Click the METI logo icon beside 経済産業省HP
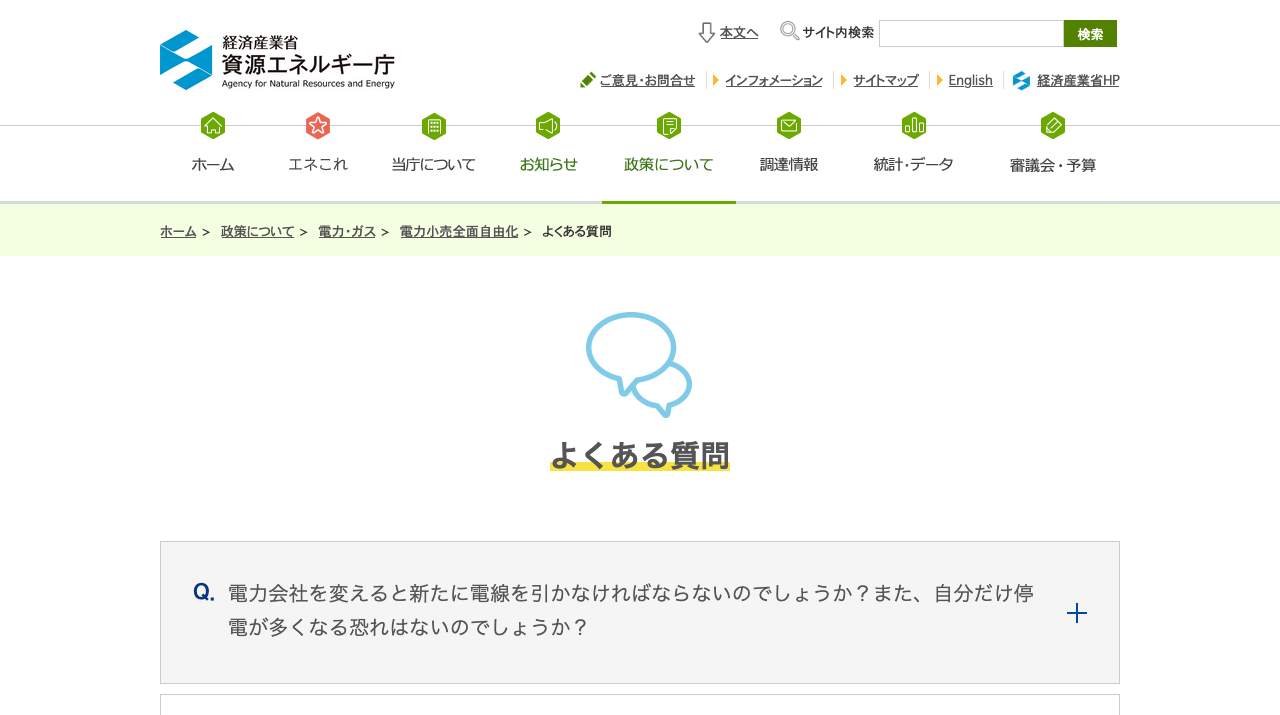Screen dimensions: 1280x715 tap(1021, 80)
